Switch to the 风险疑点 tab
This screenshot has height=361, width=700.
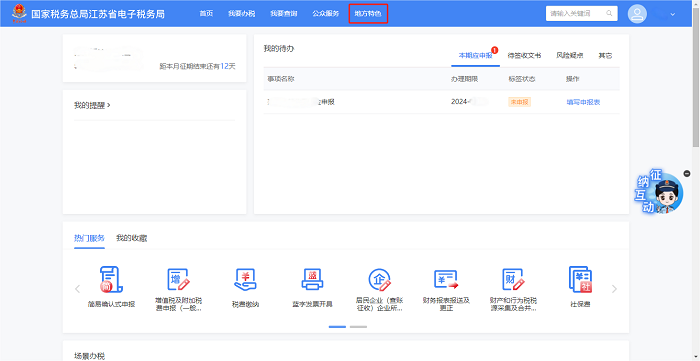(x=570, y=56)
